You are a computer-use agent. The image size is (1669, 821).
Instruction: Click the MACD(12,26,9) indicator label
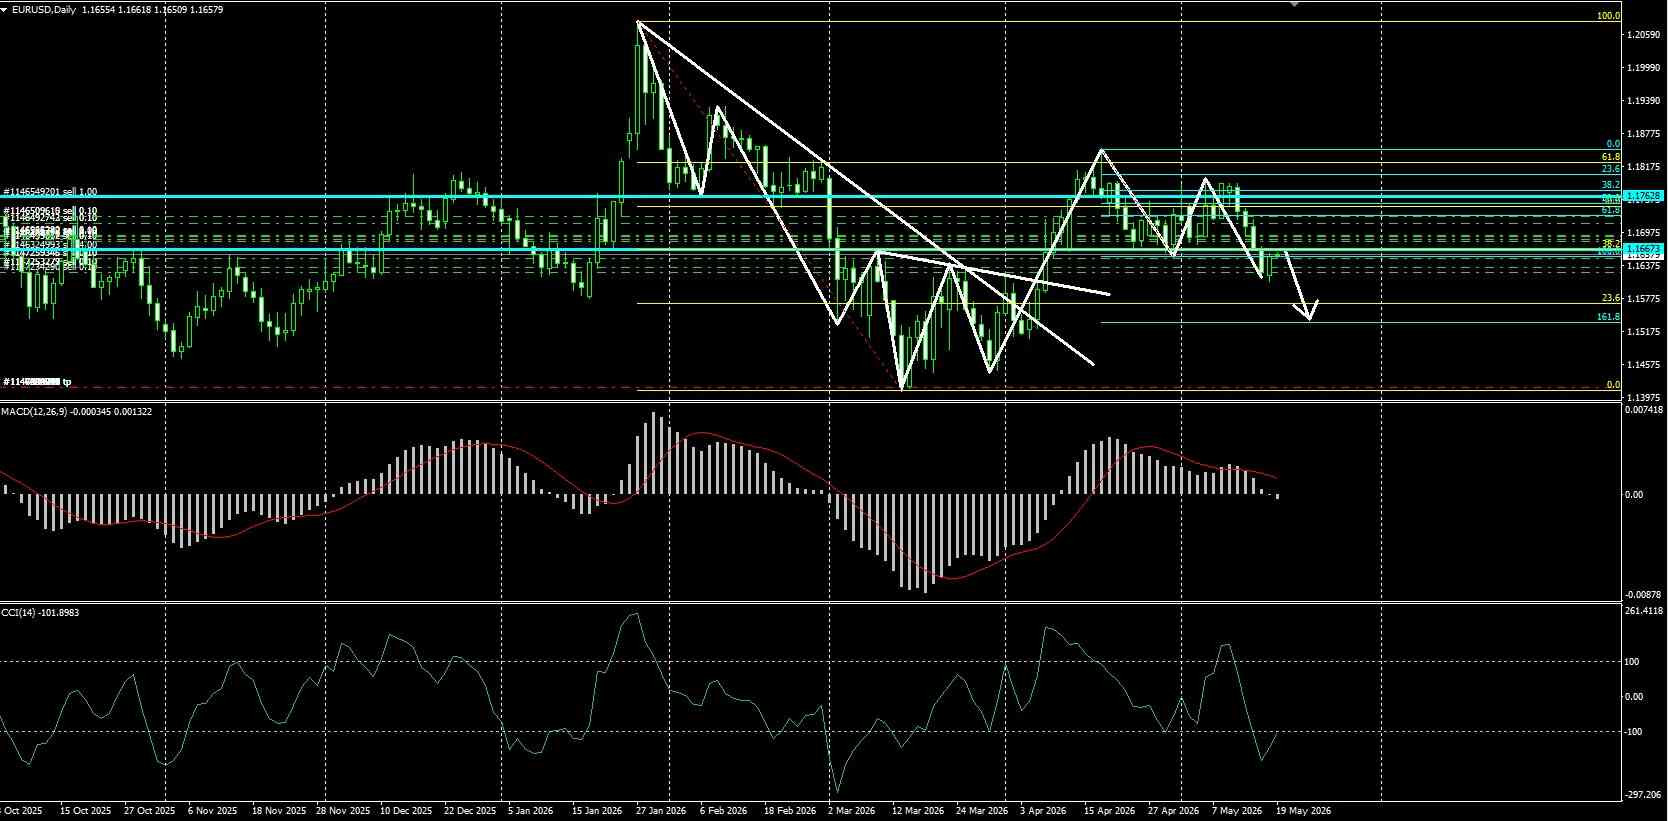(34, 411)
